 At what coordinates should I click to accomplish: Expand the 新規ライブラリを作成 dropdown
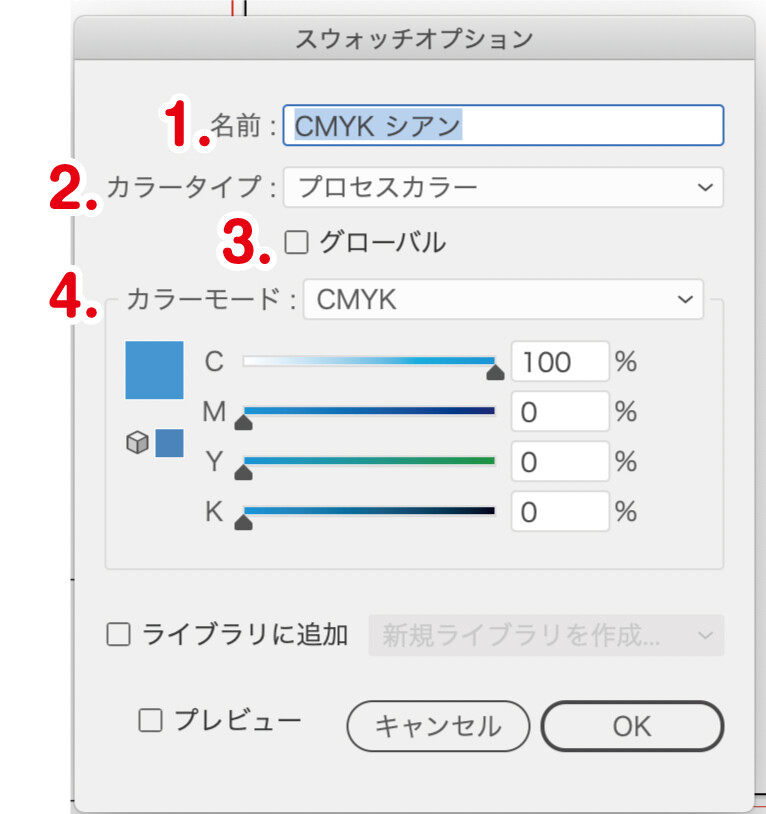coord(546,635)
